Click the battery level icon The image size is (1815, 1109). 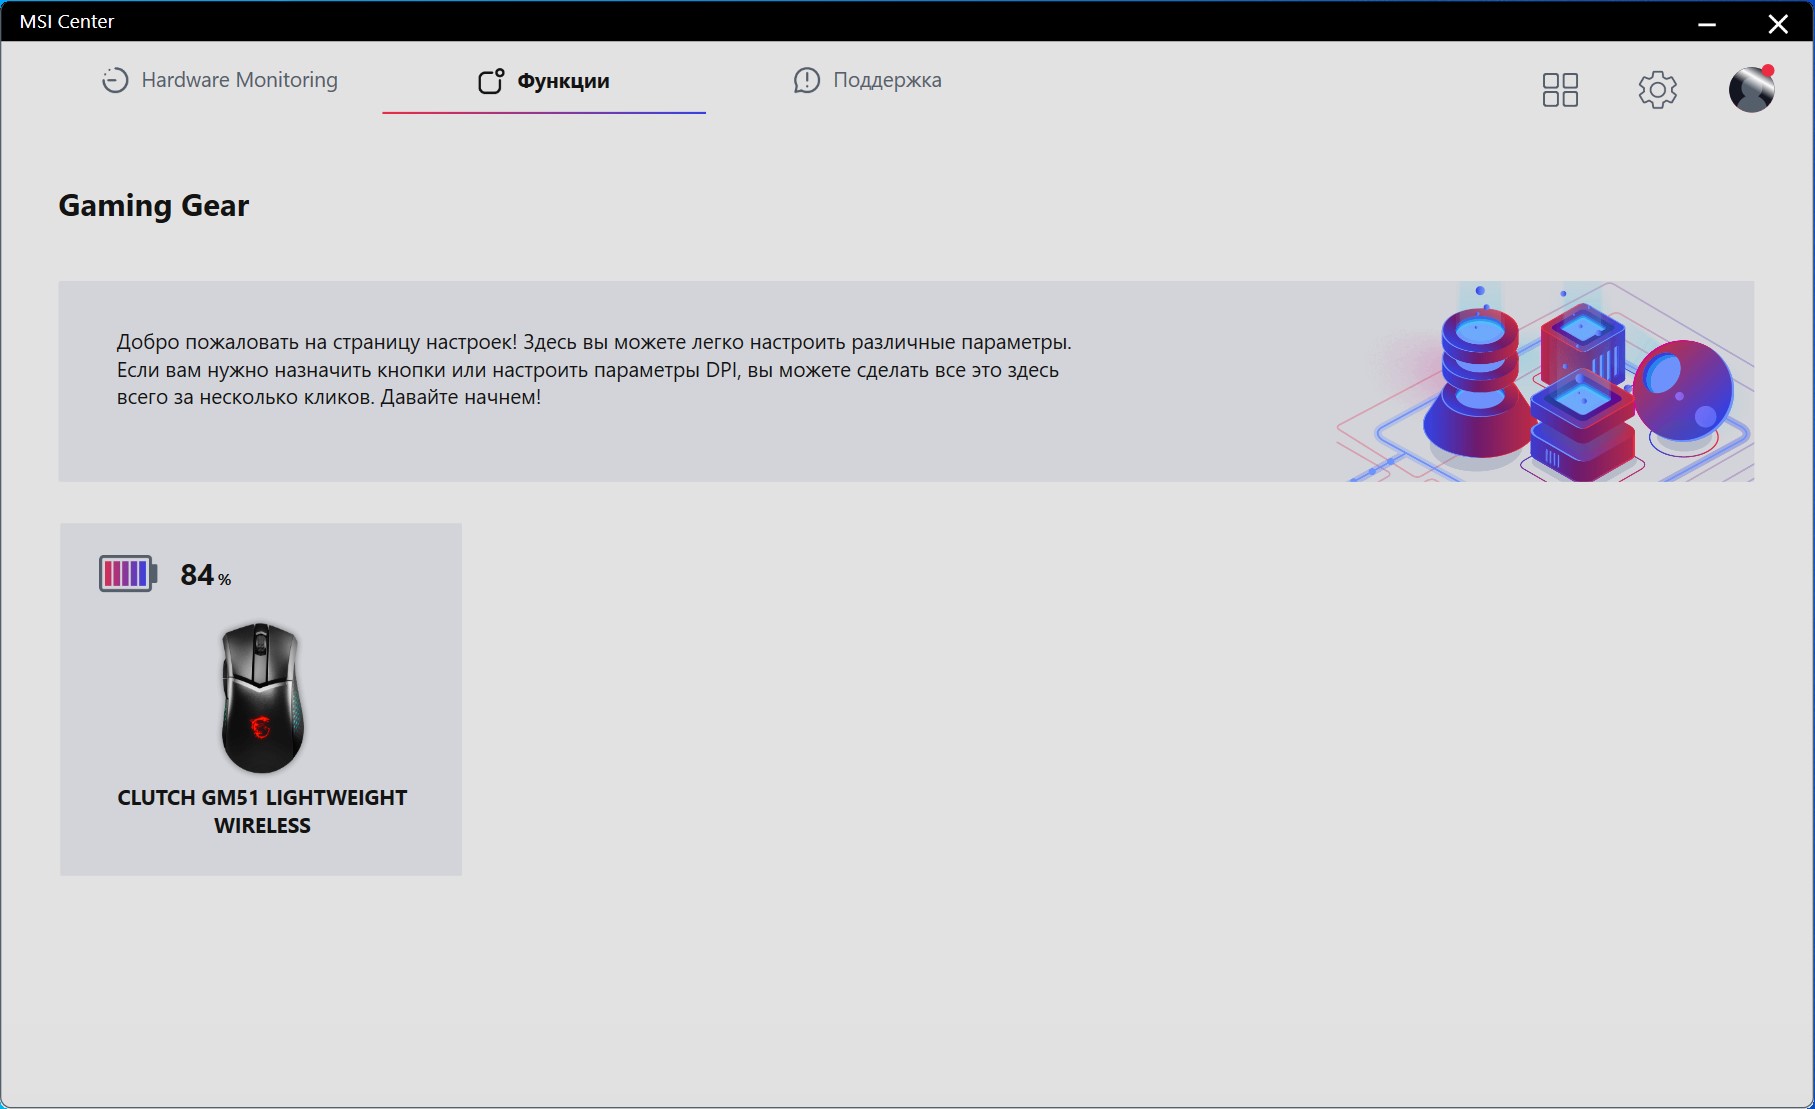(x=128, y=574)
